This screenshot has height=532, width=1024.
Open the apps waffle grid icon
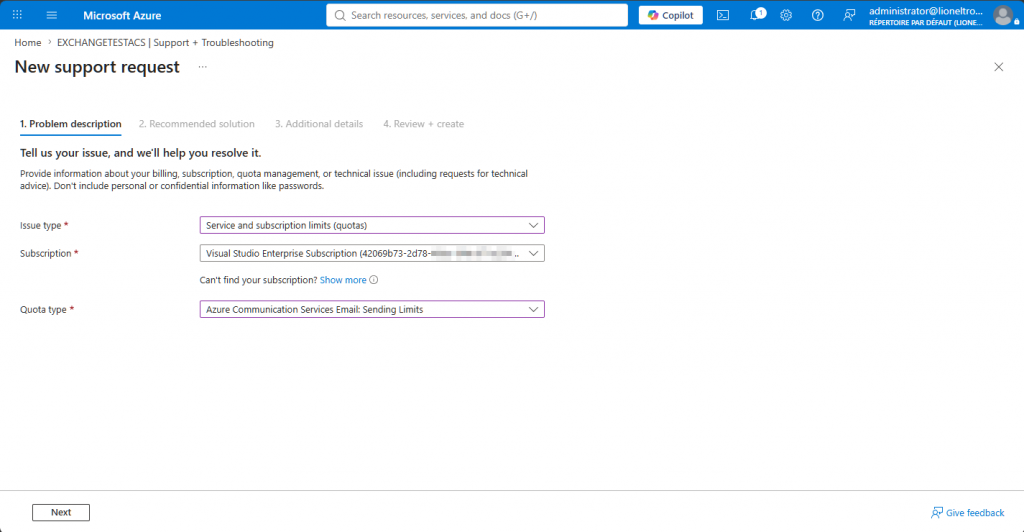point(18,15)
